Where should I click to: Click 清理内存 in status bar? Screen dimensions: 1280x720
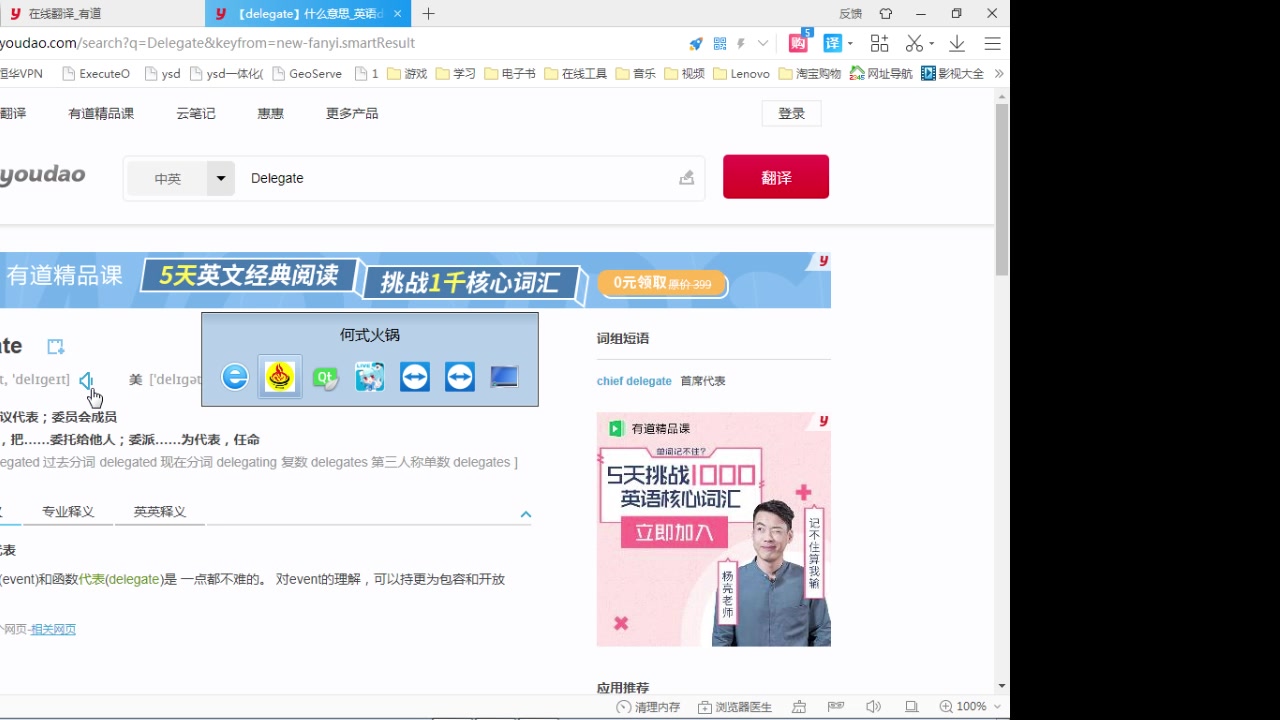[649, 707]
